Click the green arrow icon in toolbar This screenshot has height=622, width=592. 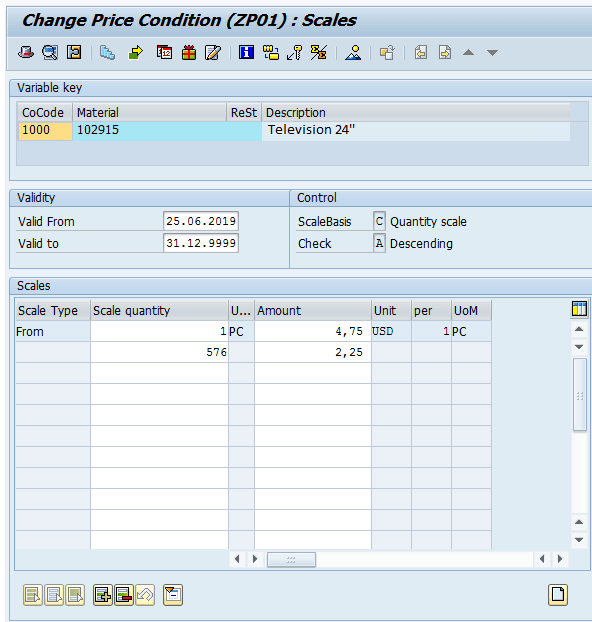pos(136,52)
